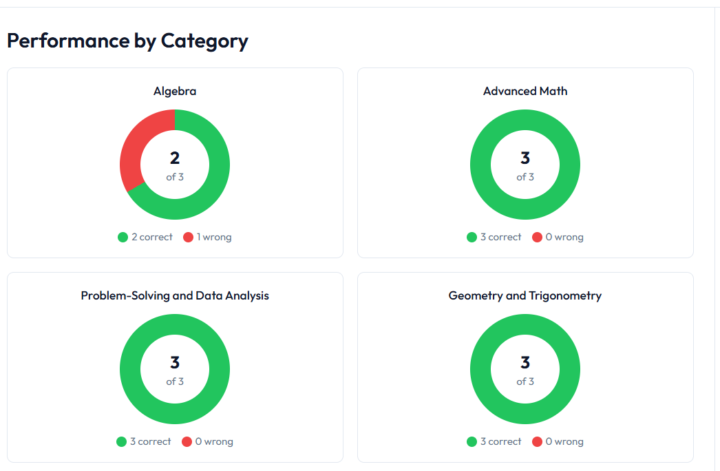Click the Advanced Math category title
The height and width of the screenshot is (471, 720).
pyautogui.click(x=525, y=91)
